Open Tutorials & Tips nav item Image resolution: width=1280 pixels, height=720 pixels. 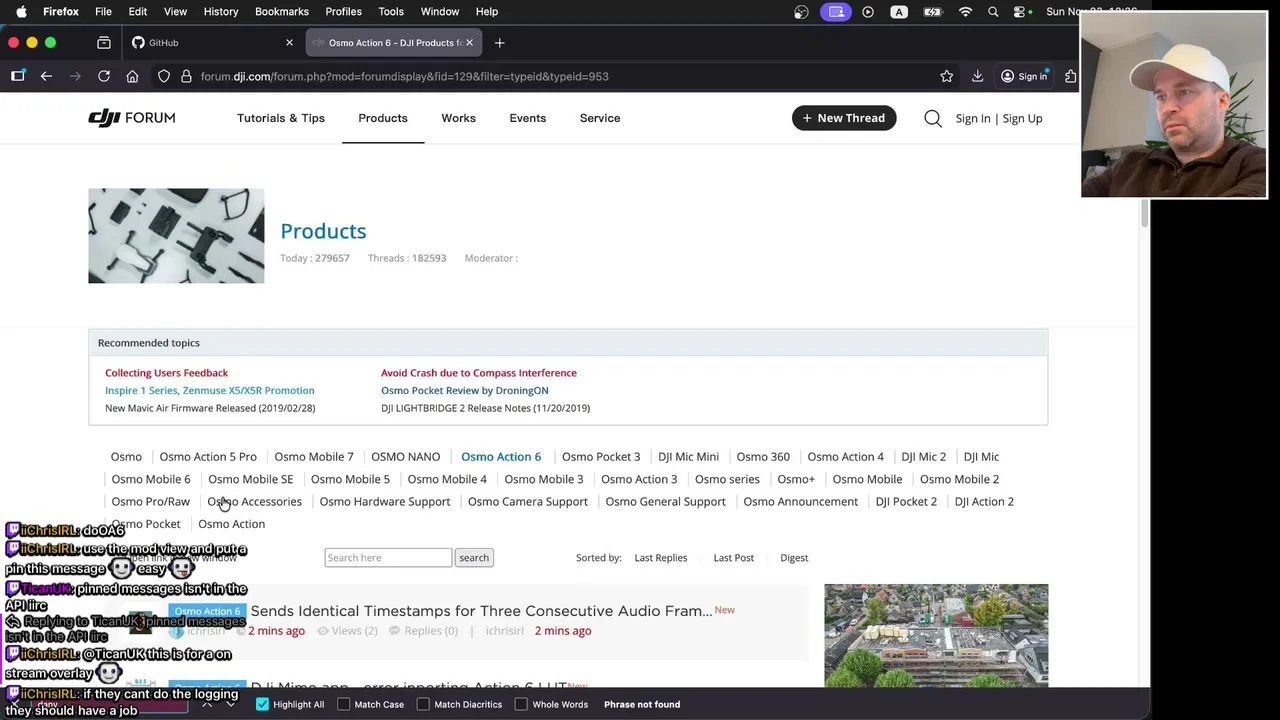point(281,118)
